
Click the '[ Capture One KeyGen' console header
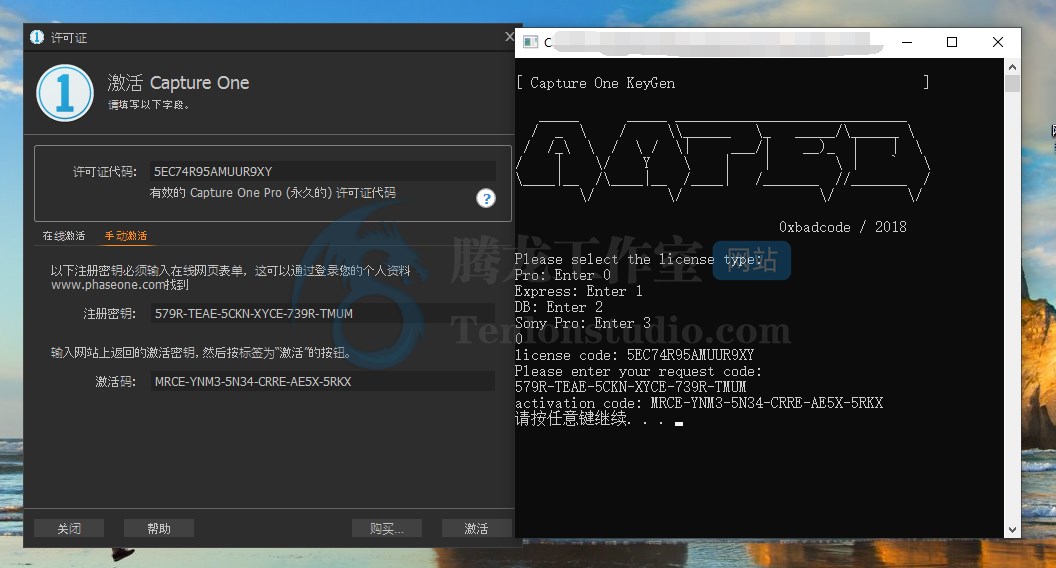point(595,83)
